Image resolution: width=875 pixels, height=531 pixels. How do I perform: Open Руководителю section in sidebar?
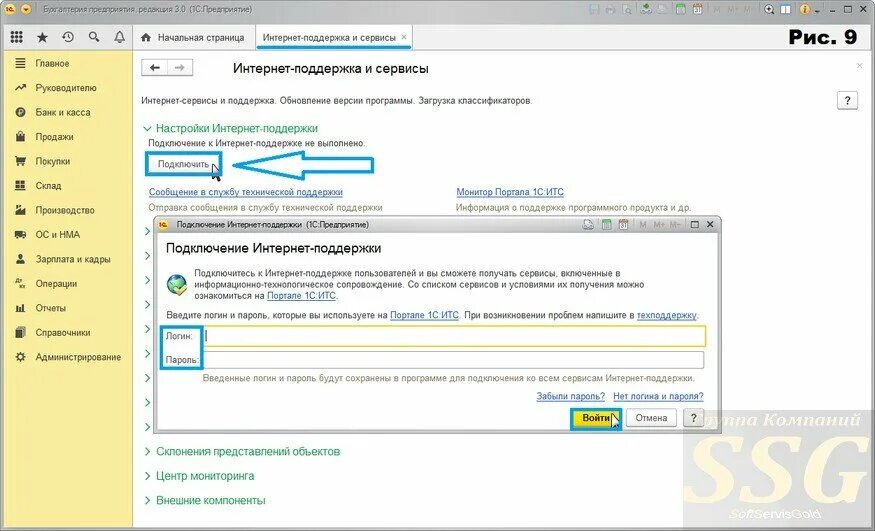pos(68,88)
